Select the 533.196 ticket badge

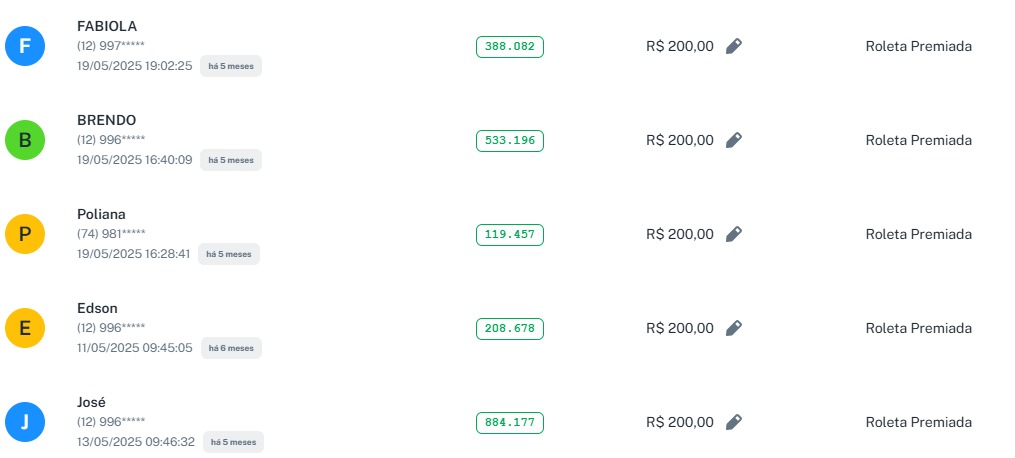[x=510, y=140]
